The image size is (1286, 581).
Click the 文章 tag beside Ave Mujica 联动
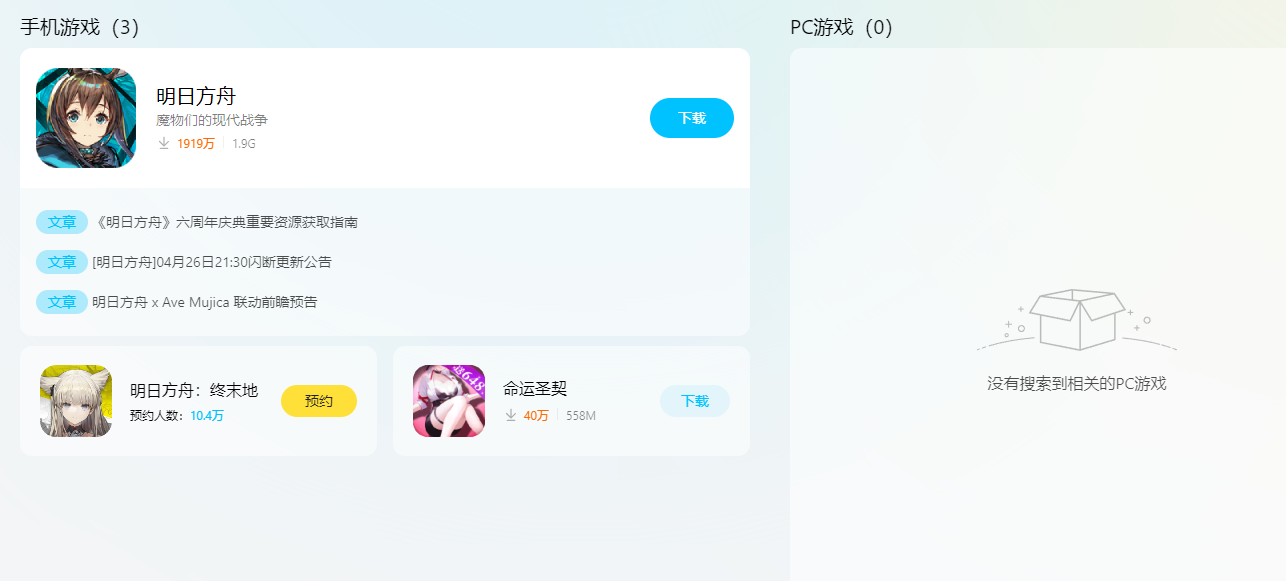[62, 302]
